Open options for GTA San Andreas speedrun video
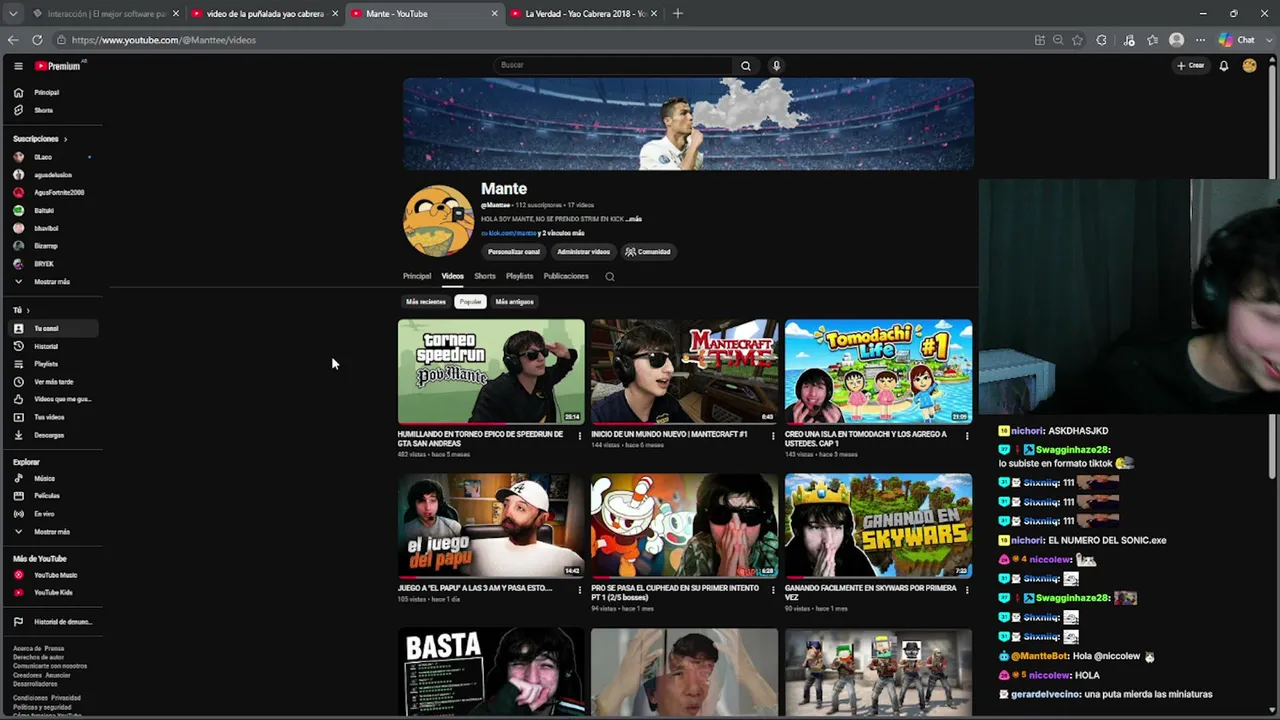The width and height of the screenshot is (1280, 720). (x=580, y=436)
